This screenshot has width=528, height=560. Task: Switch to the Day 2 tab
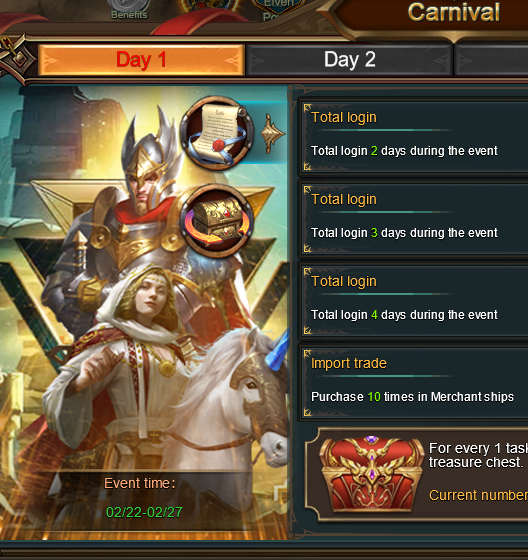[x=349, y=60]
